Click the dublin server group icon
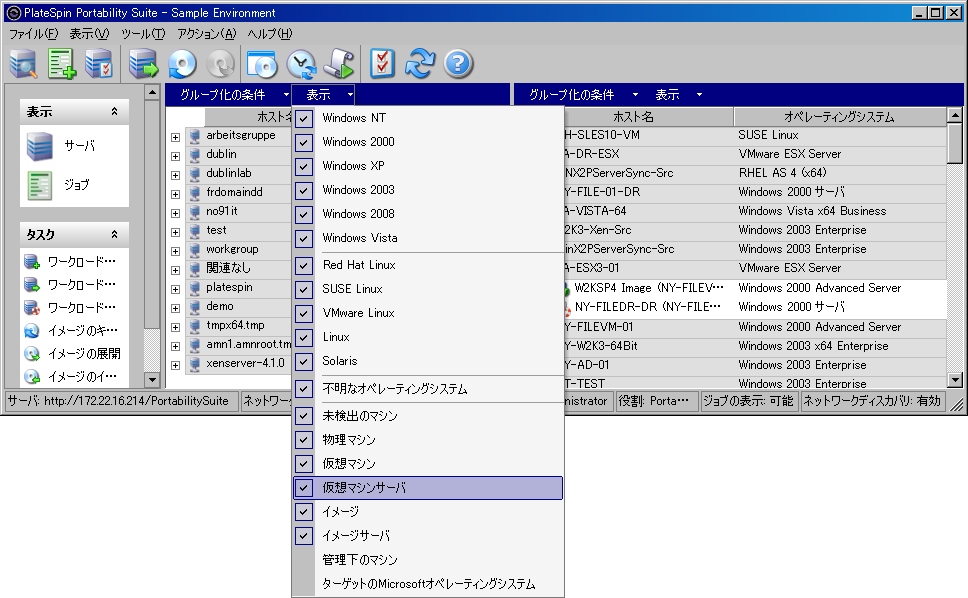Viewport: 968px width, 598px height. coord(195,154)
